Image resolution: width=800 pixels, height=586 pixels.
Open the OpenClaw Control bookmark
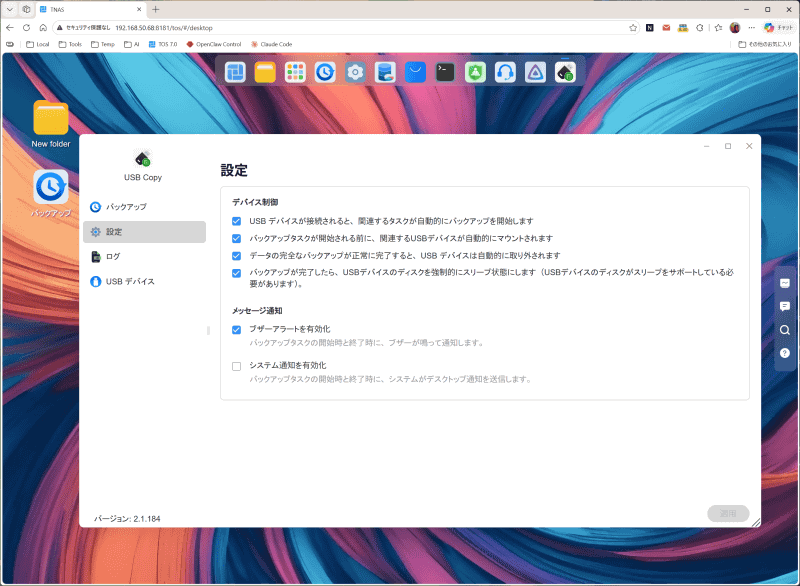click(x=214, y=44)
